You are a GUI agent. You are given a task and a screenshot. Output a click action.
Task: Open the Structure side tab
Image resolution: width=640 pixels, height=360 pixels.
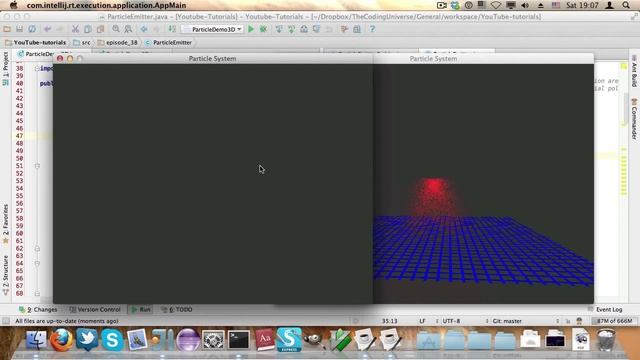click(x=5, y=275)
